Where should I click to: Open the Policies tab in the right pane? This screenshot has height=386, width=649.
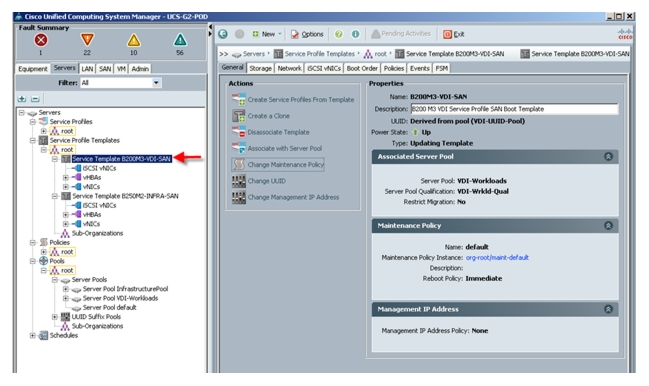[394, 68]
